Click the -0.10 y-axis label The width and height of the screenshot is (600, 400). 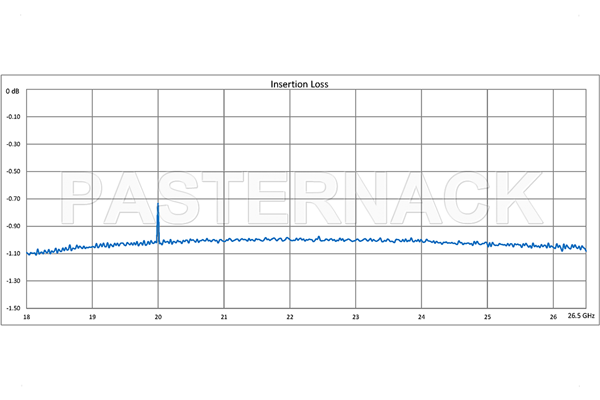point(13,116)
